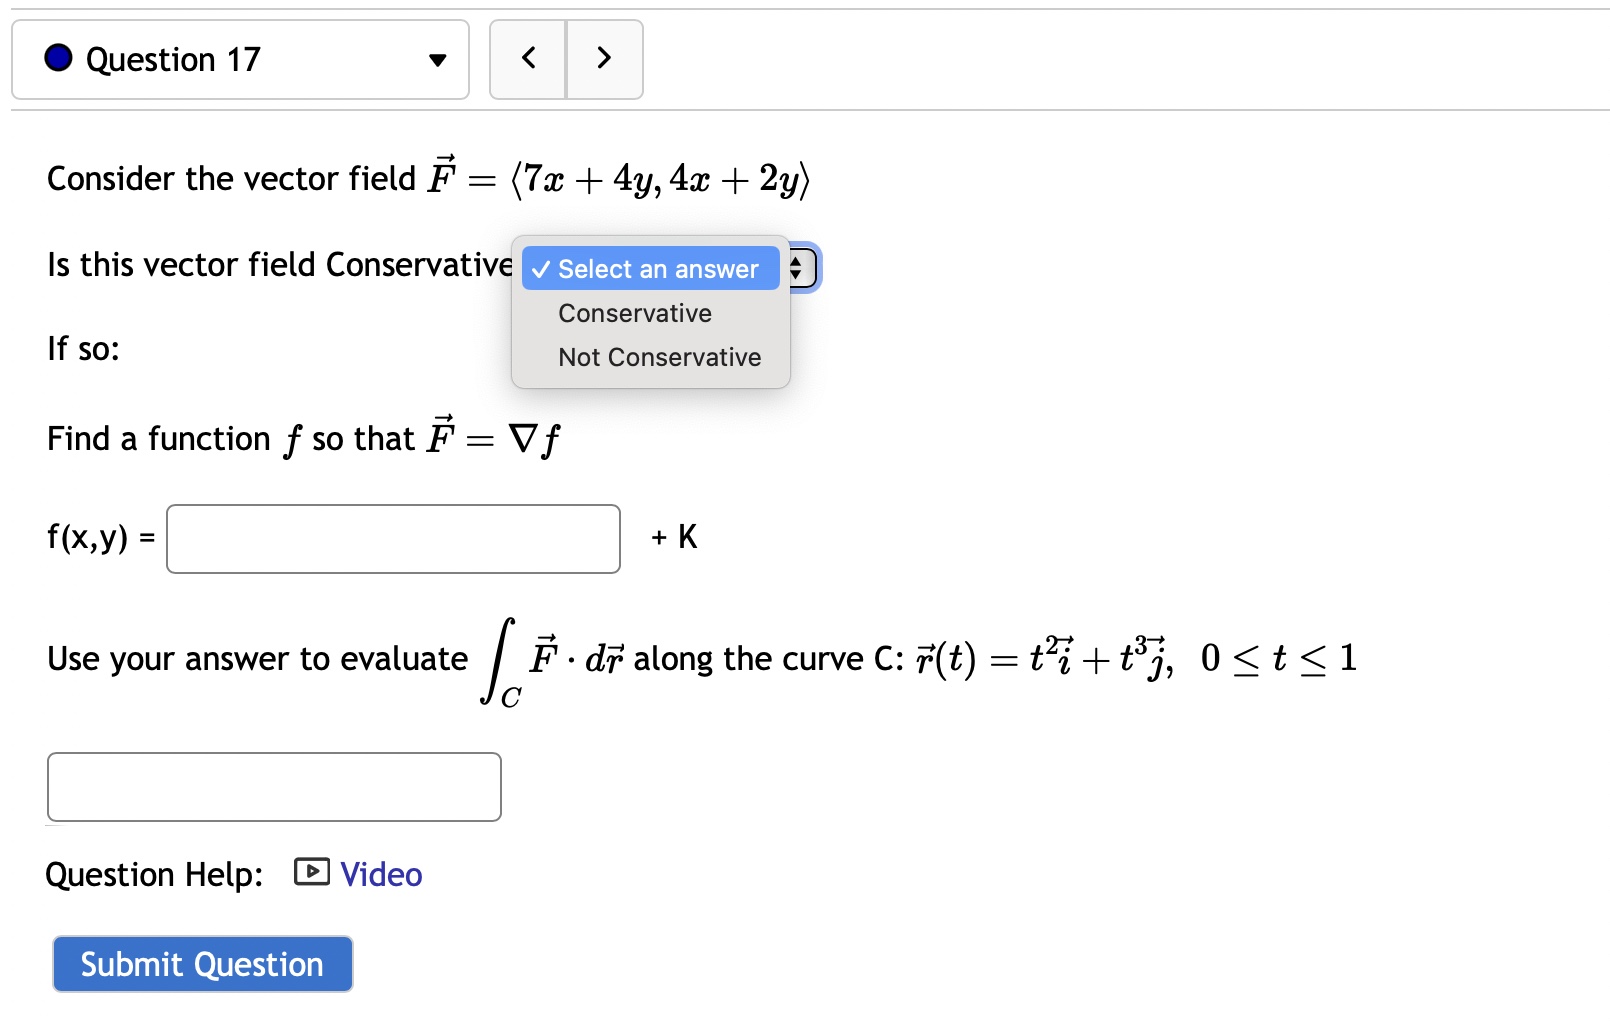The image size is (1610, 1036).
Task: Click the checkmark on Select an answer
Action: [x=541, y=268]
